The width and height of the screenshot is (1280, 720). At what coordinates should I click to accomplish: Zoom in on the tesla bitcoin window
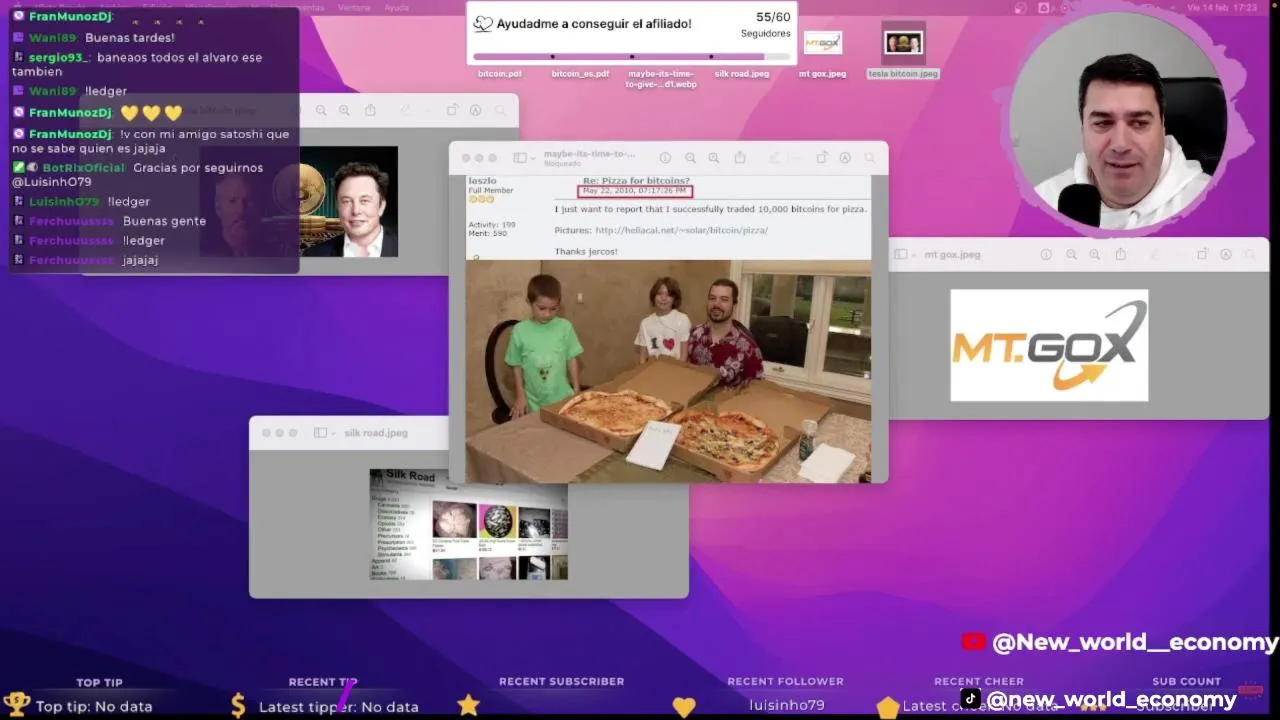[x=344, y=111]
